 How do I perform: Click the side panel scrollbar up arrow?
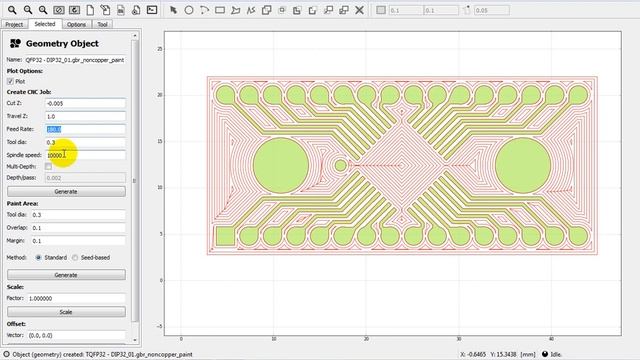click(135, 36)
